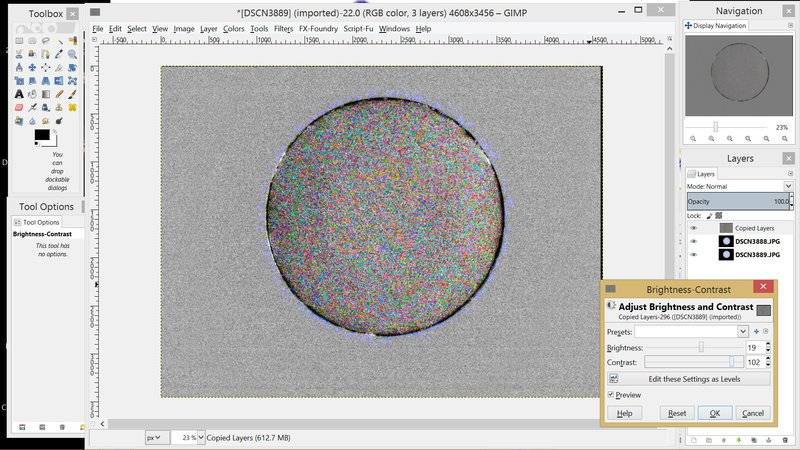Viewport: 800px width, 450px height.
Task: Hide the Copied Layers layer
Action: pyautogui.click(x=693, y=228)
